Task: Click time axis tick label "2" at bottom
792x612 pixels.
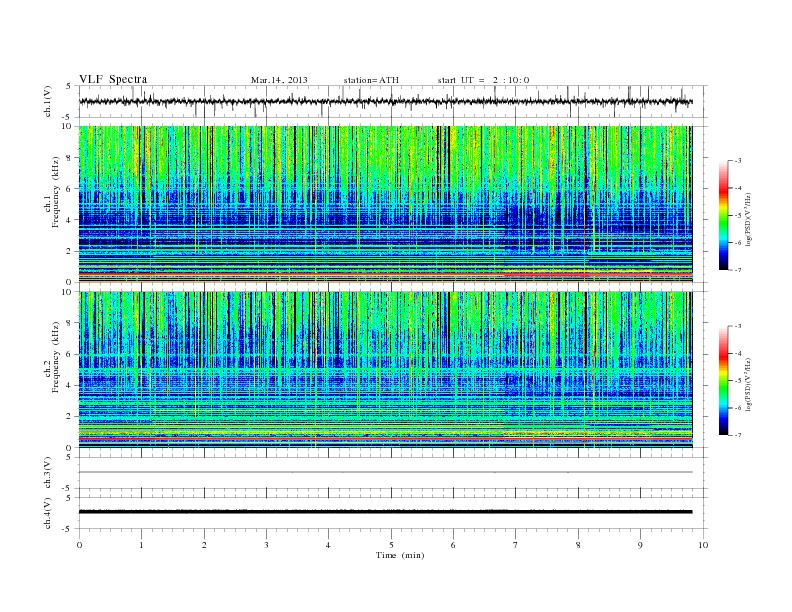Action: [204, 545]
